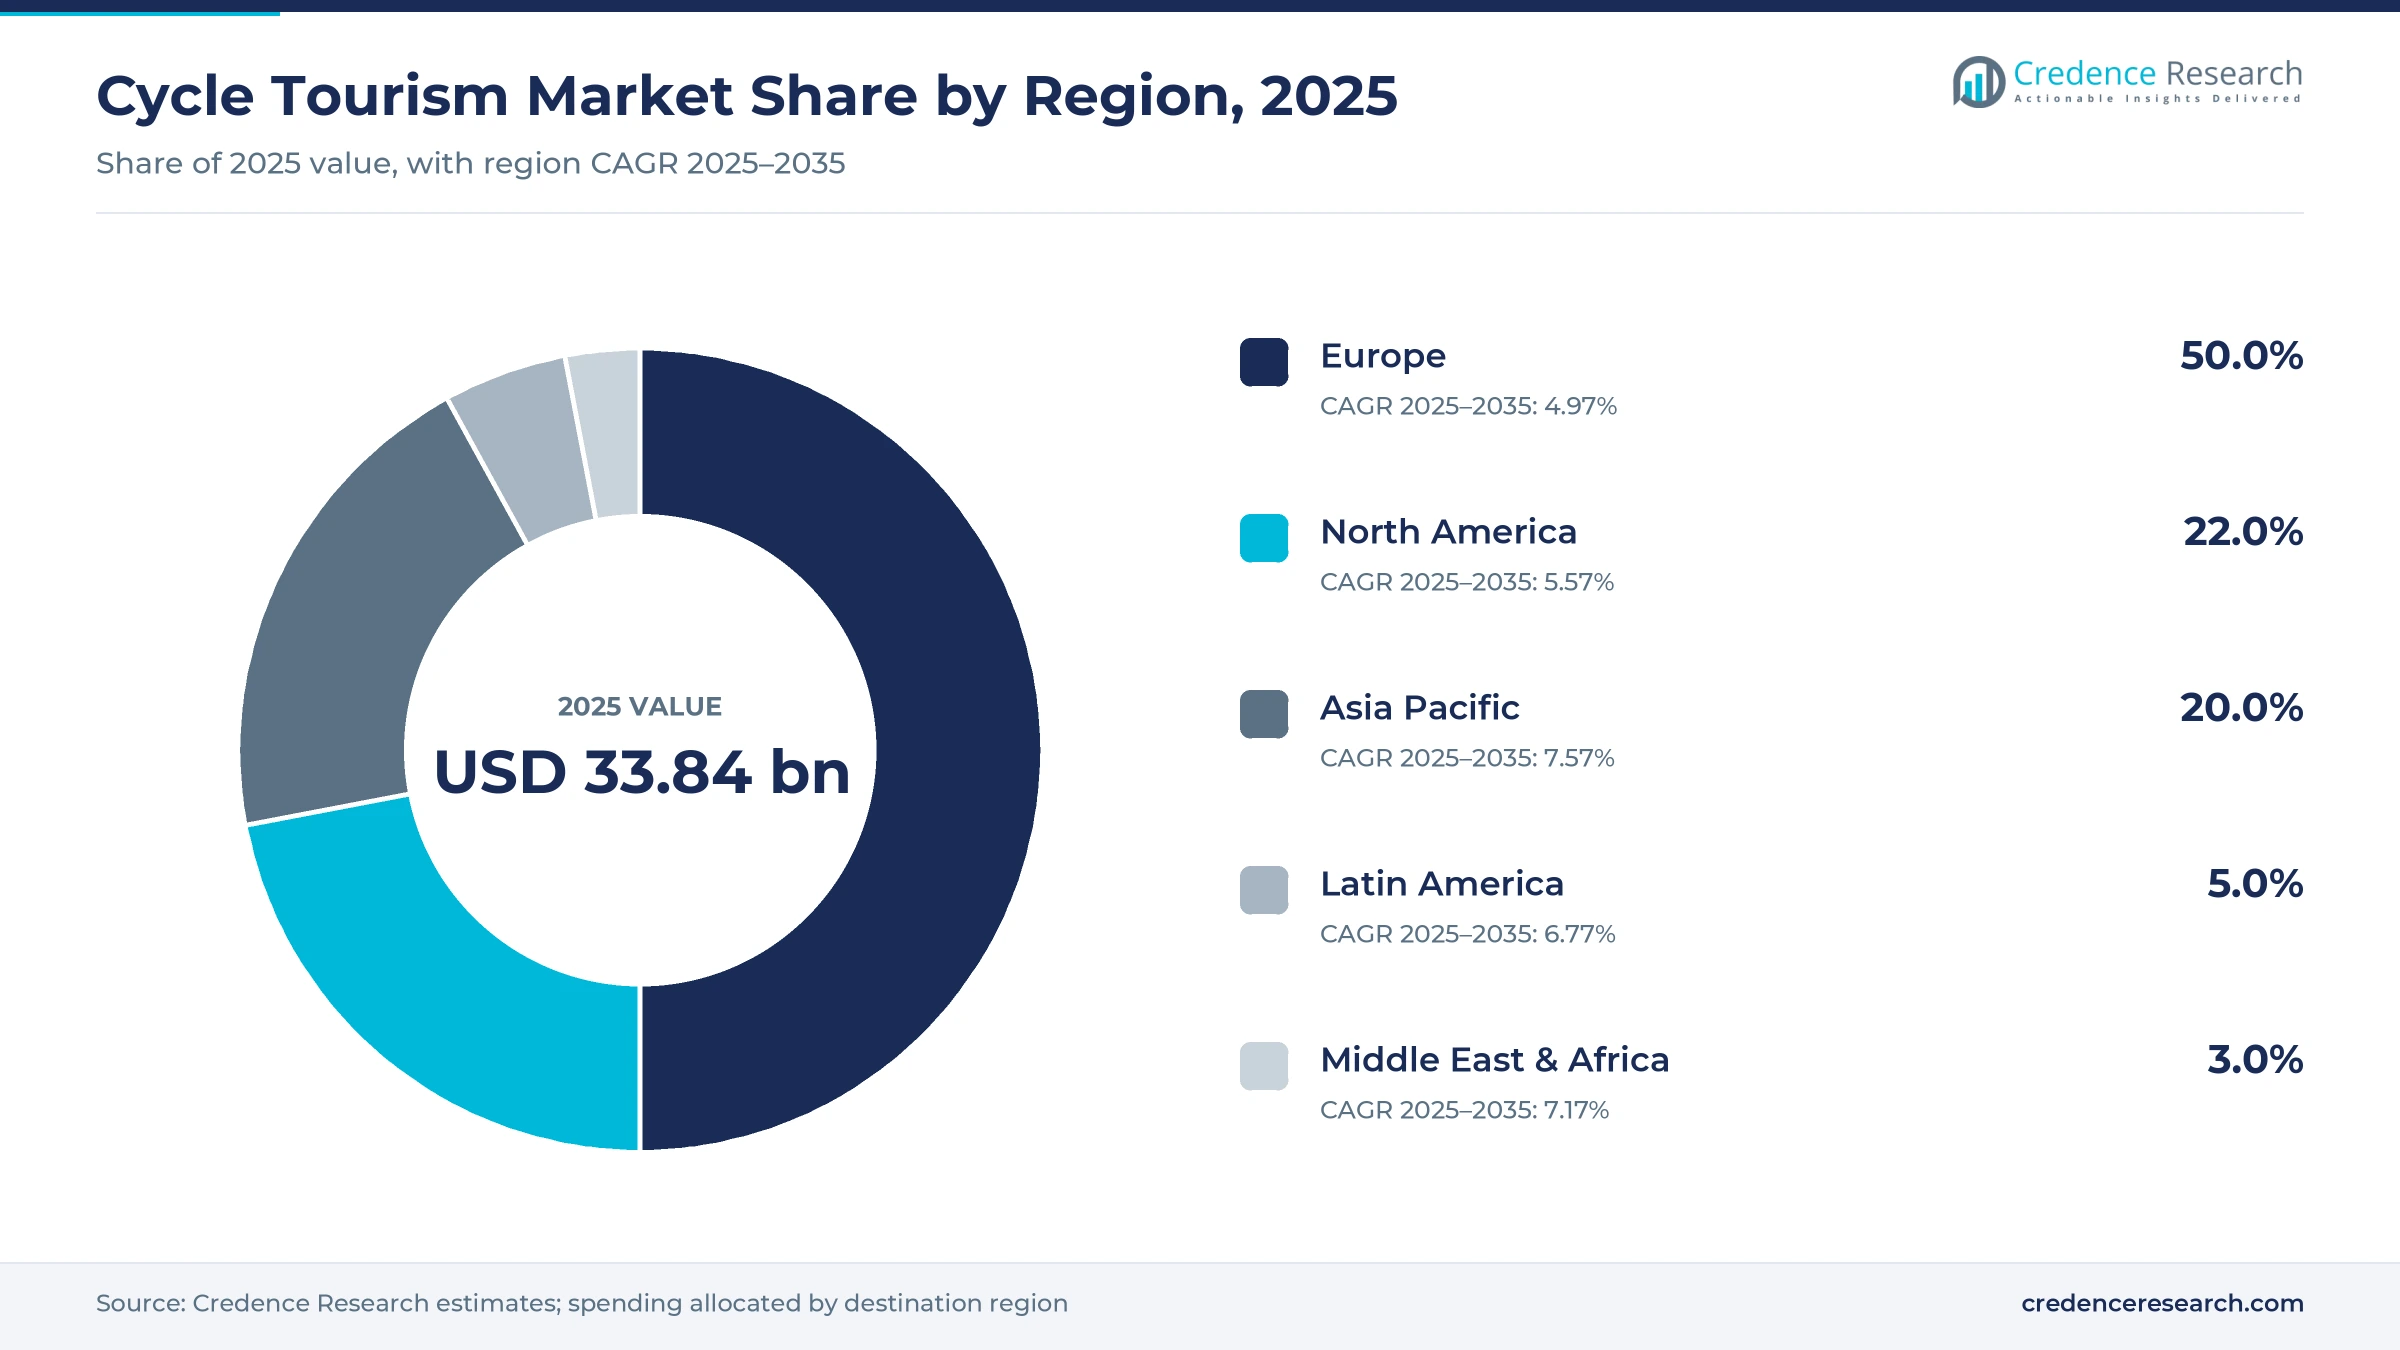This screenshot has height=1350, width=2400.
Task: Click the '20.0%' share value
Action: click(2241, 707)
